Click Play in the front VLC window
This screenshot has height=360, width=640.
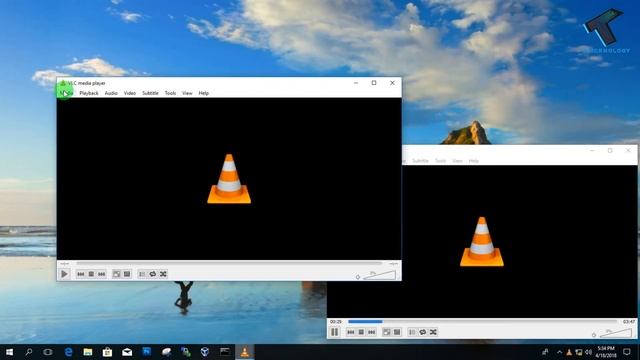pos(64,274)
